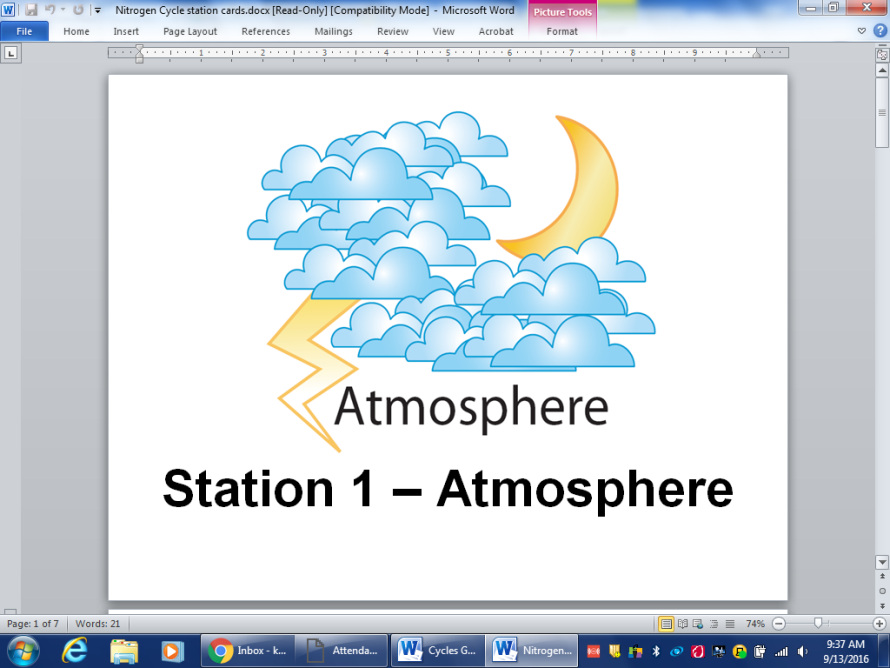The image size is (890, 668).
Task: Switch to Web Layout view
Action: pos(697,623)
